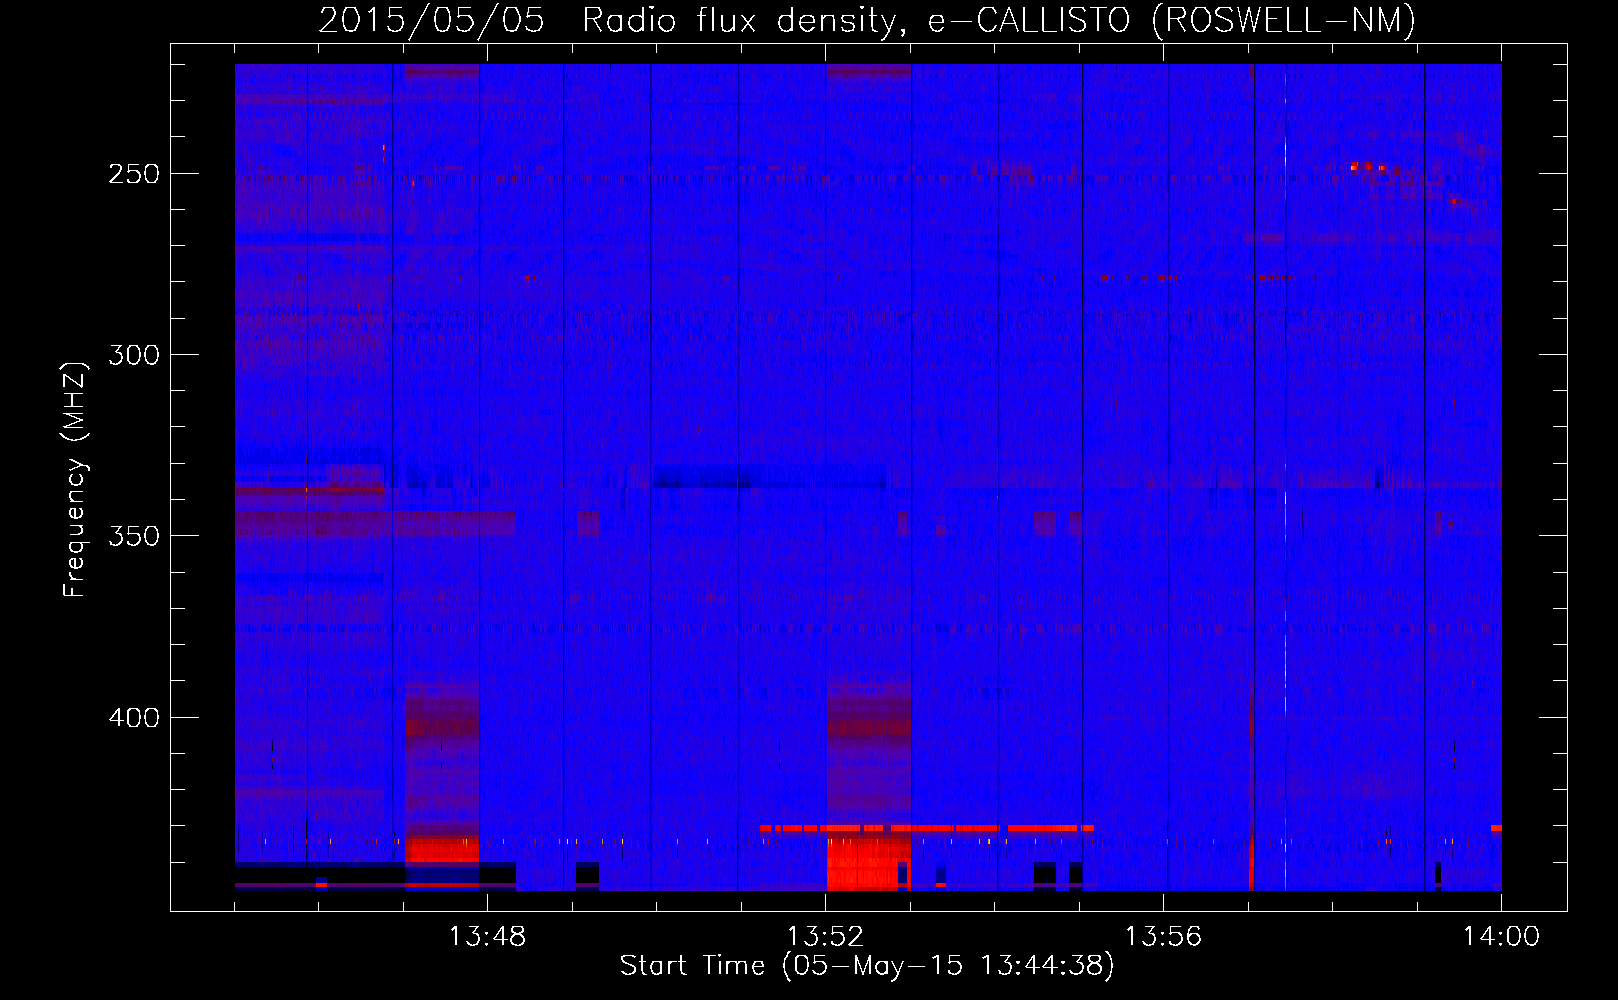The width and height of the screenshot is (1618, 1000).
Task: Click the red patch near 400 MHz at 13:52
Action: tap(869, 725)
